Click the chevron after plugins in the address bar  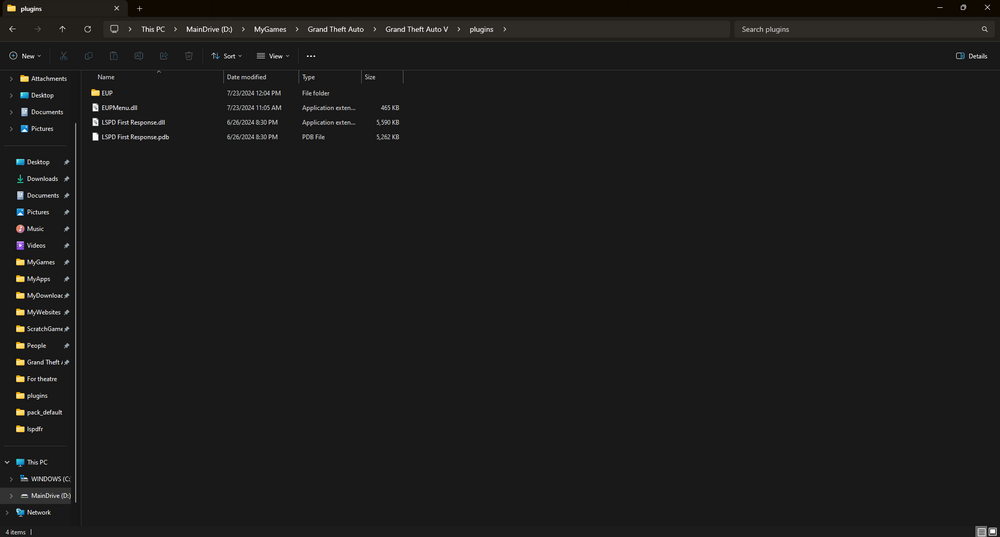504,29
